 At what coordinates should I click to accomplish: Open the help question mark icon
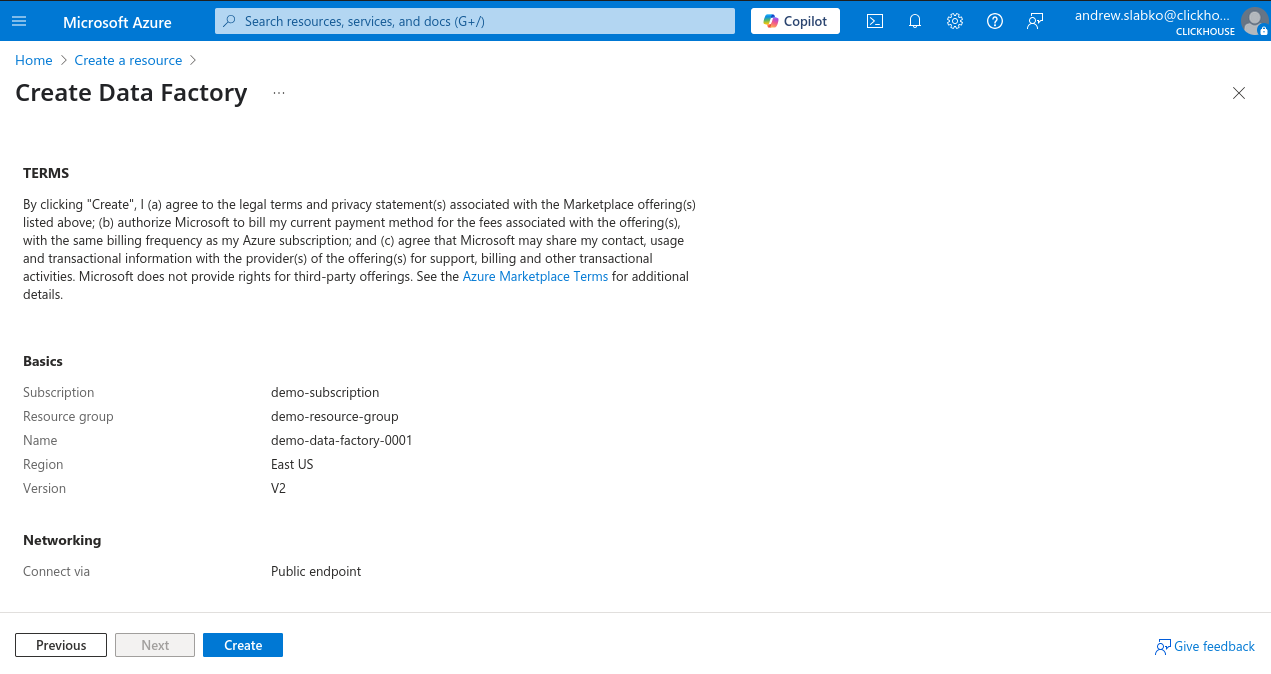coord(994,20)
